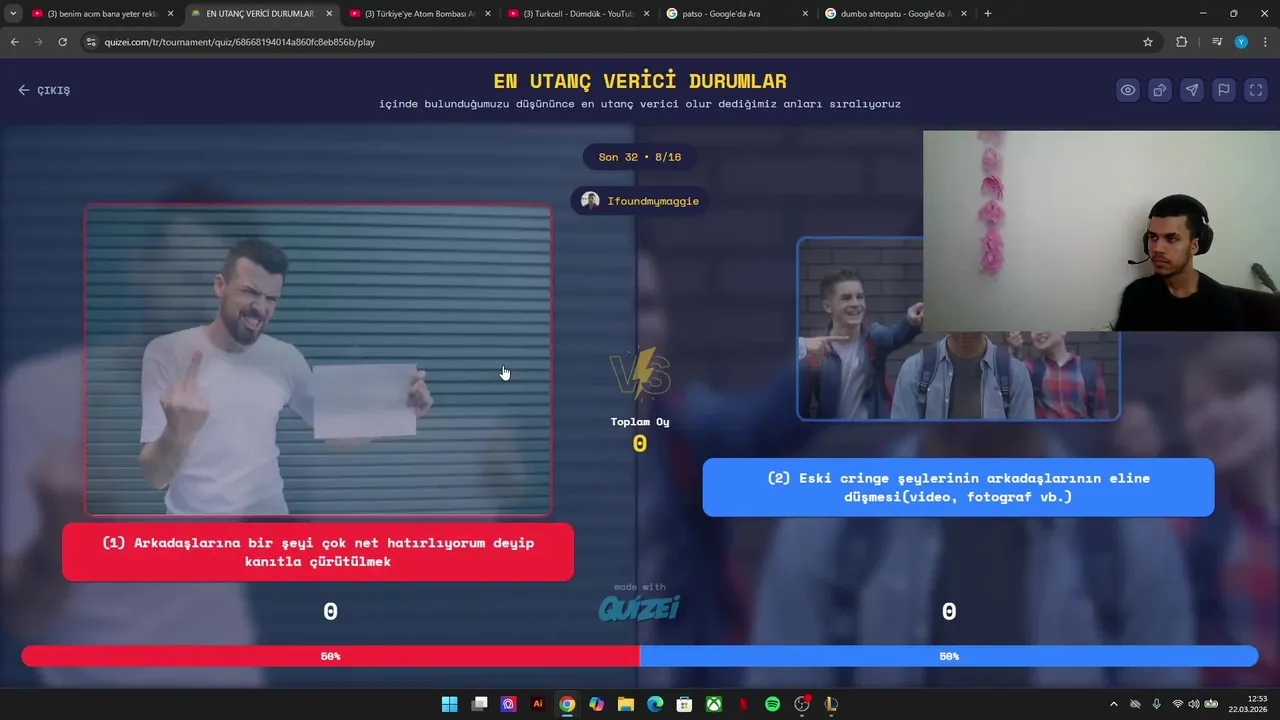1280x720 pixels.
Task: Open Netflix from the taskbar
Action: (743, 704)
